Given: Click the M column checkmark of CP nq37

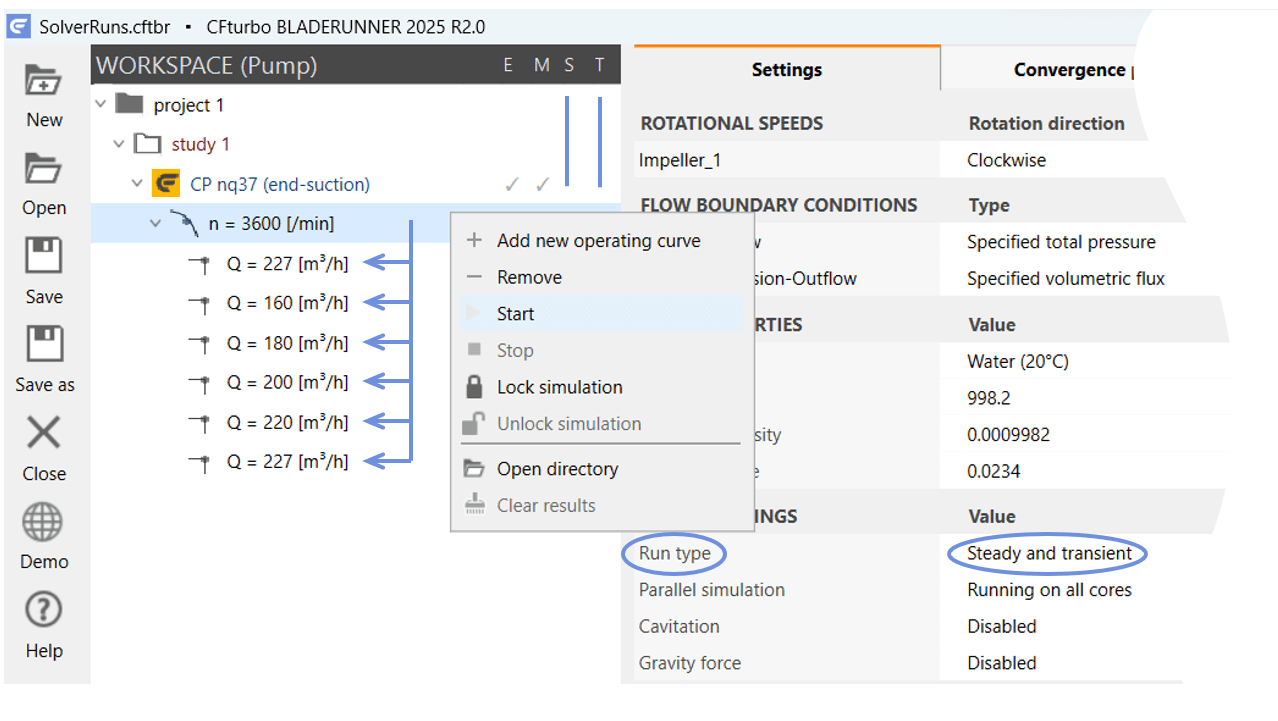Looking at the screenshot, I should (542, 184).
